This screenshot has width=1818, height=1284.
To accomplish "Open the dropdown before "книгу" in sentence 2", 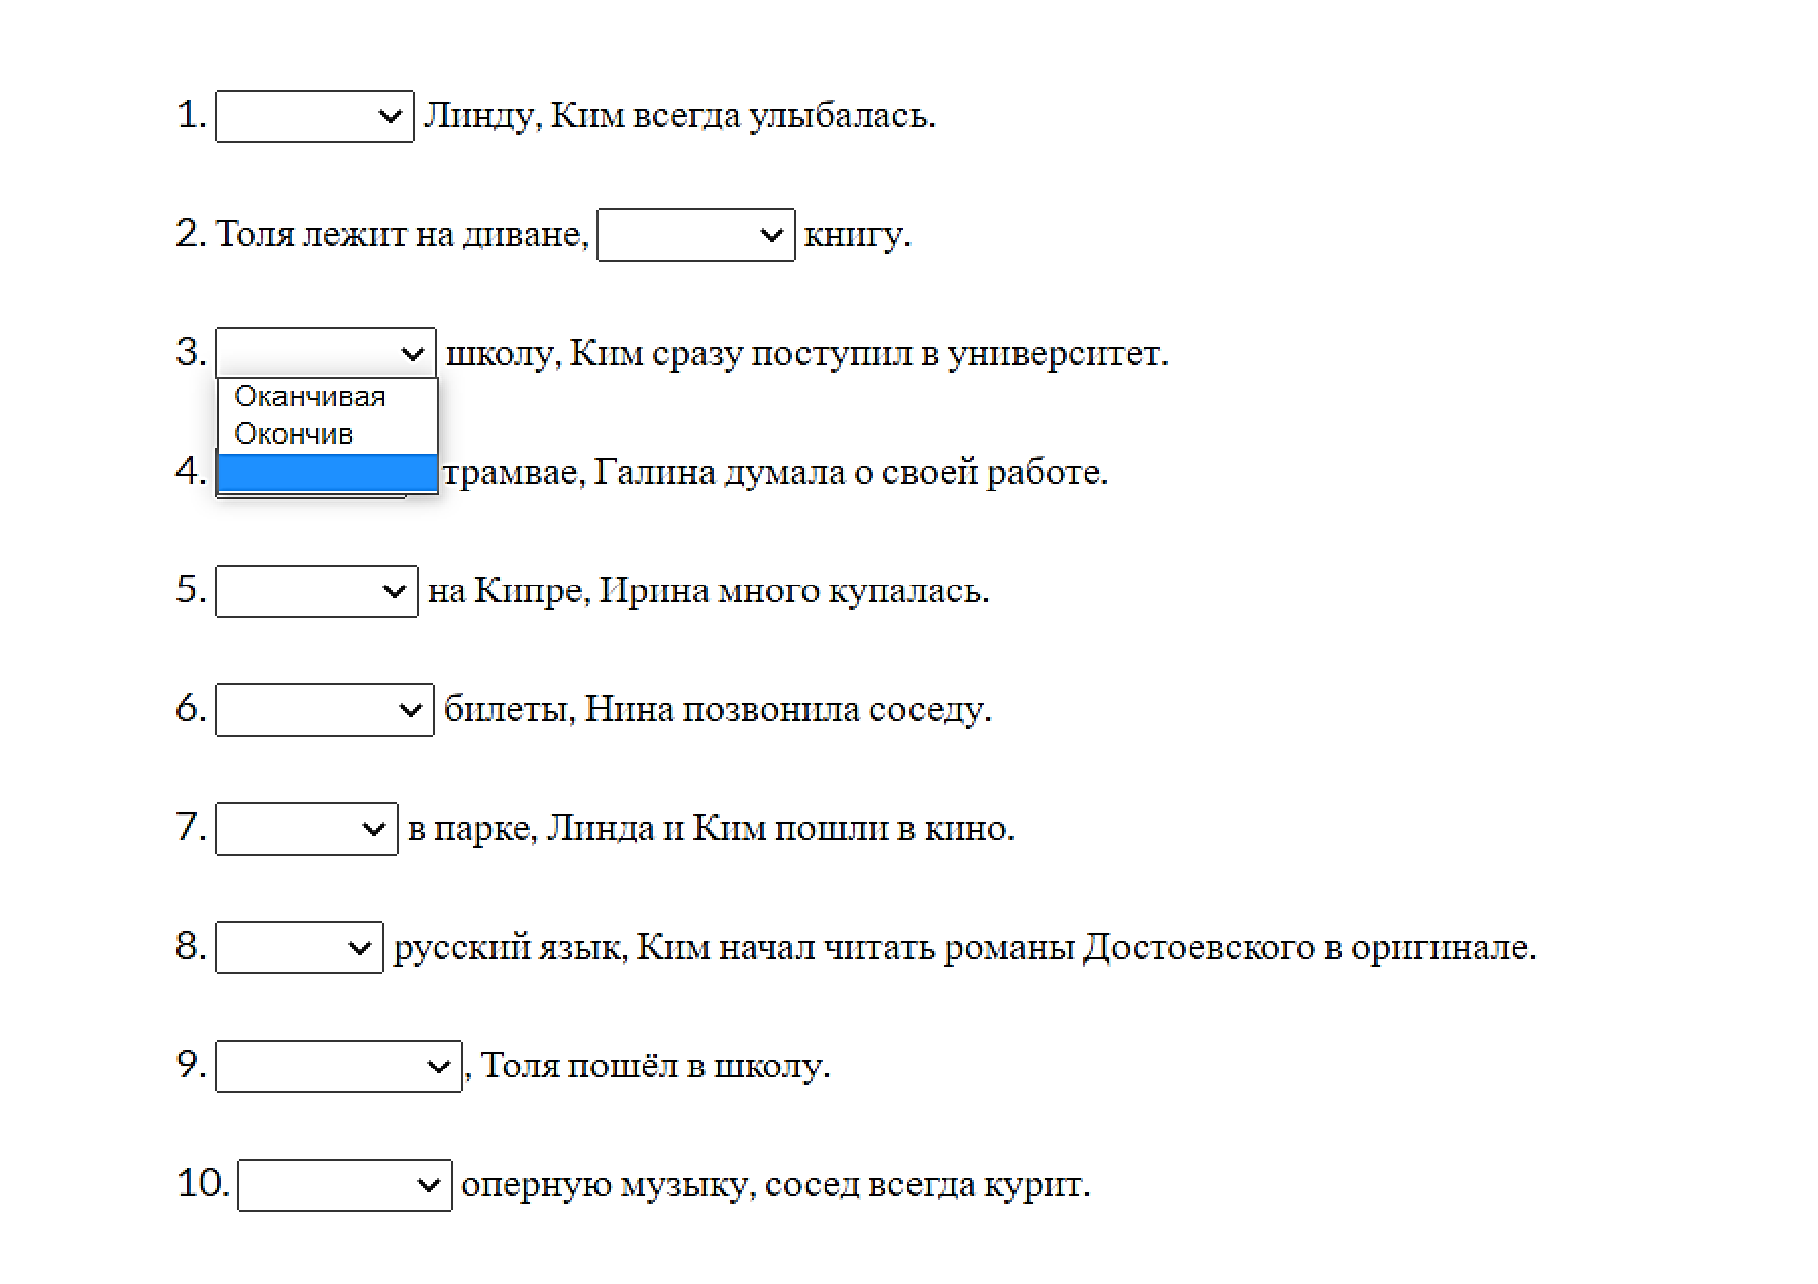I will point(695,235).
